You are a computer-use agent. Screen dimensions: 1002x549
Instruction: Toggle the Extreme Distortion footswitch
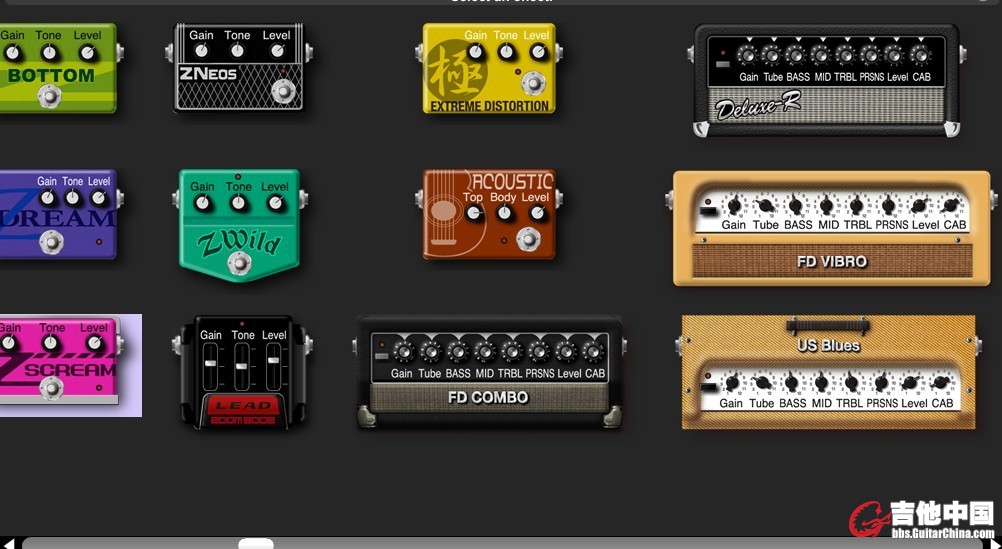point(533,82)
